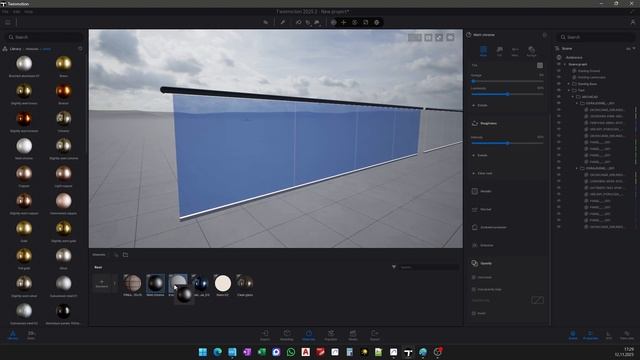Expand Extras under the Color settings
The height and width of the screenshot is (360, 640).
point(480,105)
